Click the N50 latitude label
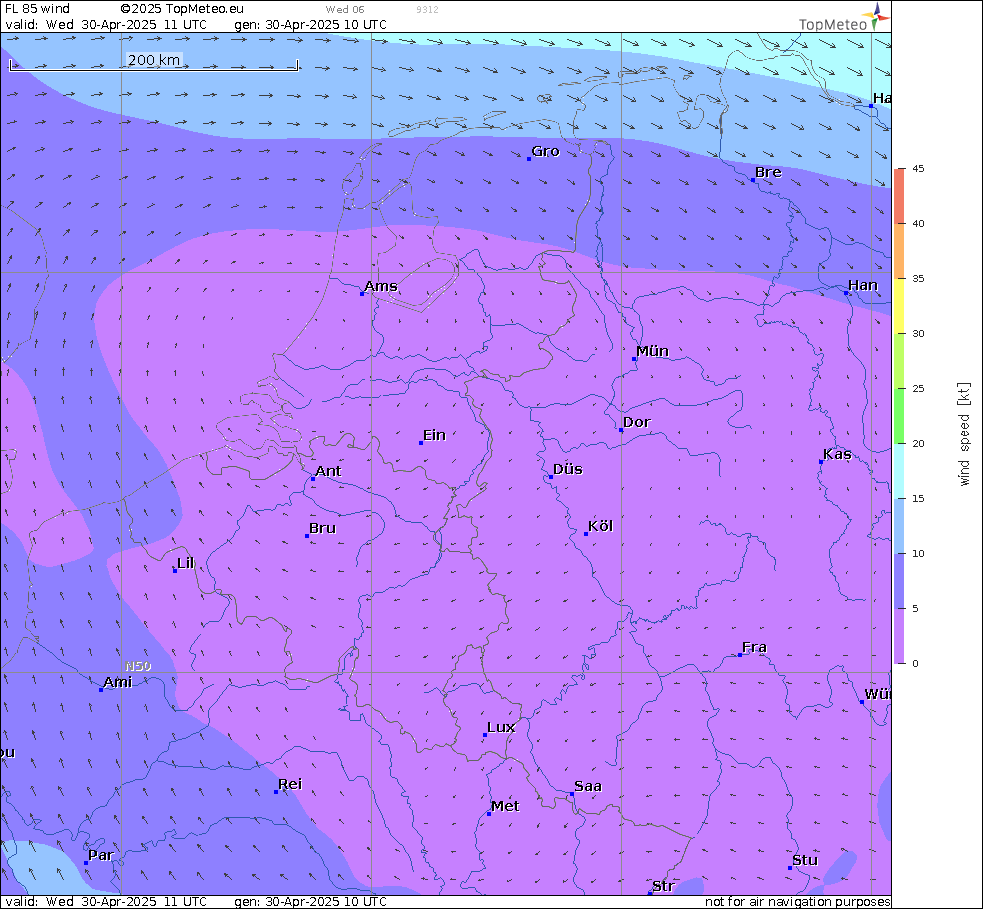The image size is (983, 909). [138, 666]
